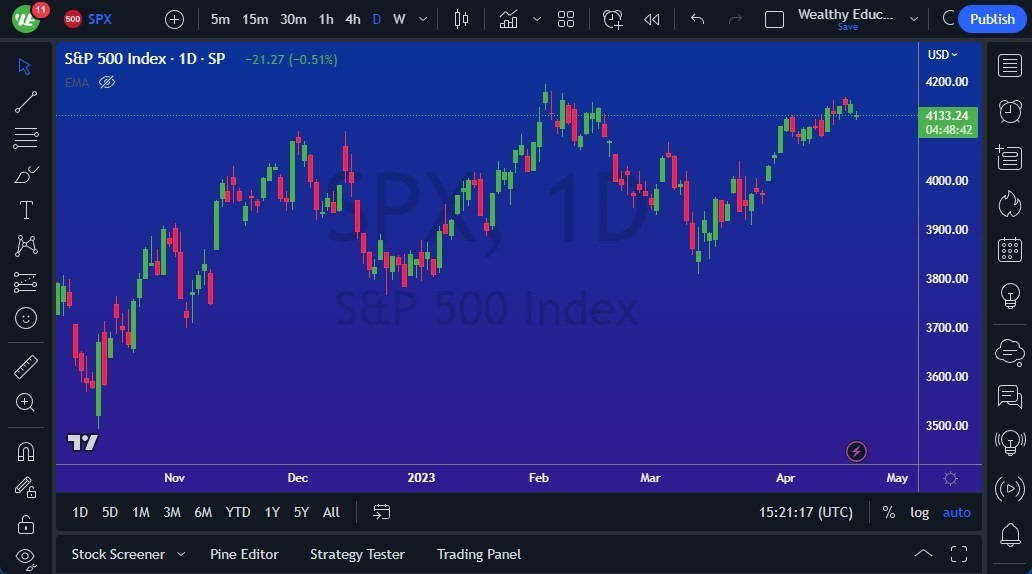The width and height of the screenshot is (1032, 574).
Task: Open the calendar panel
Action: tap(1010, 250)
